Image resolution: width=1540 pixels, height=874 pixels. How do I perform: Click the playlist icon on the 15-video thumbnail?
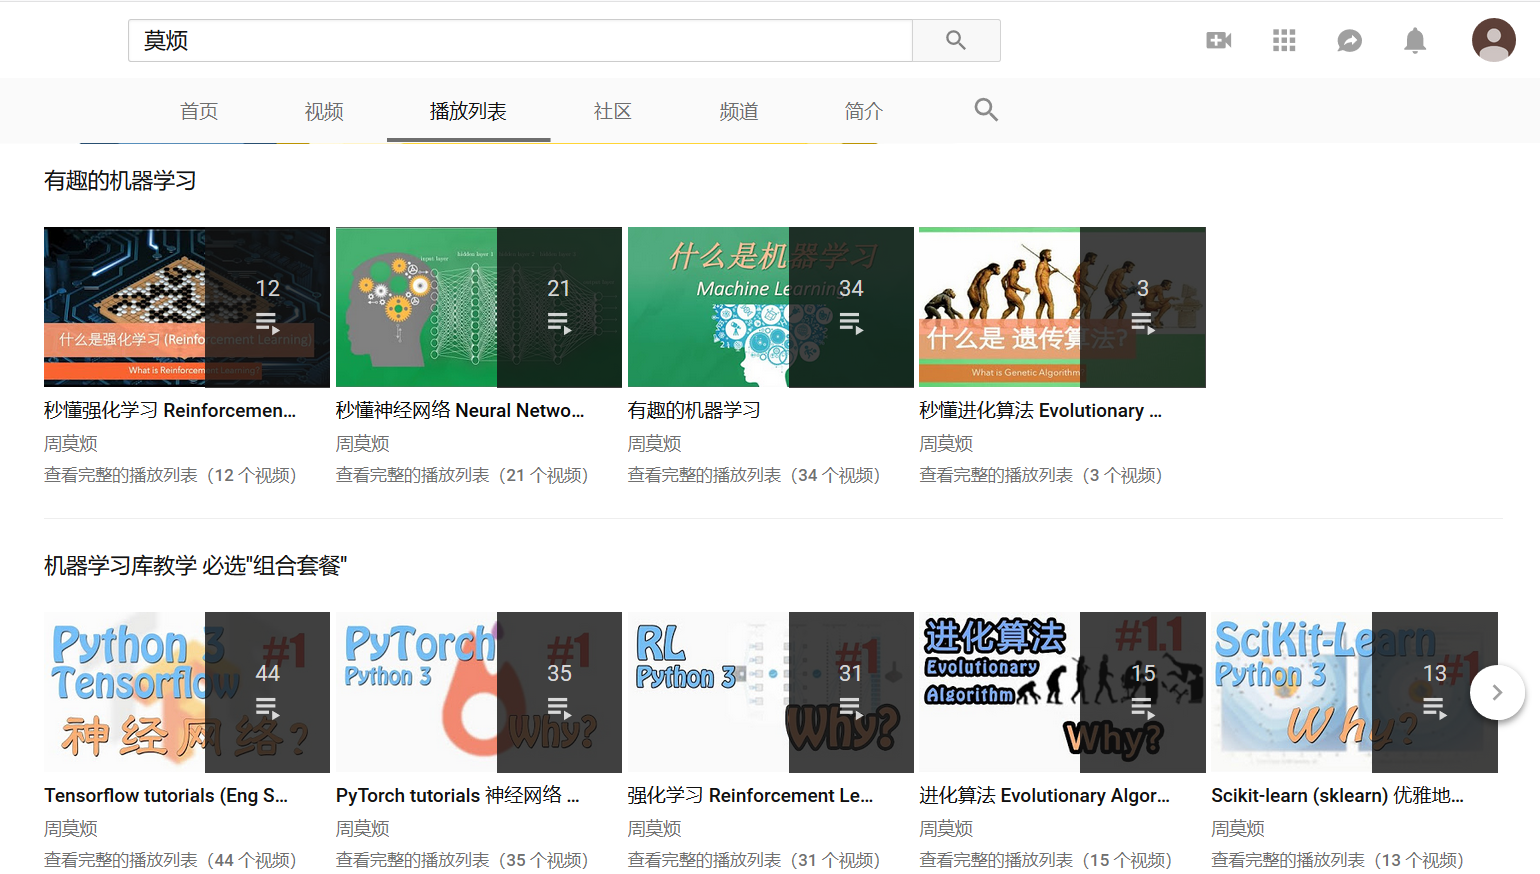click(1143, 708)
